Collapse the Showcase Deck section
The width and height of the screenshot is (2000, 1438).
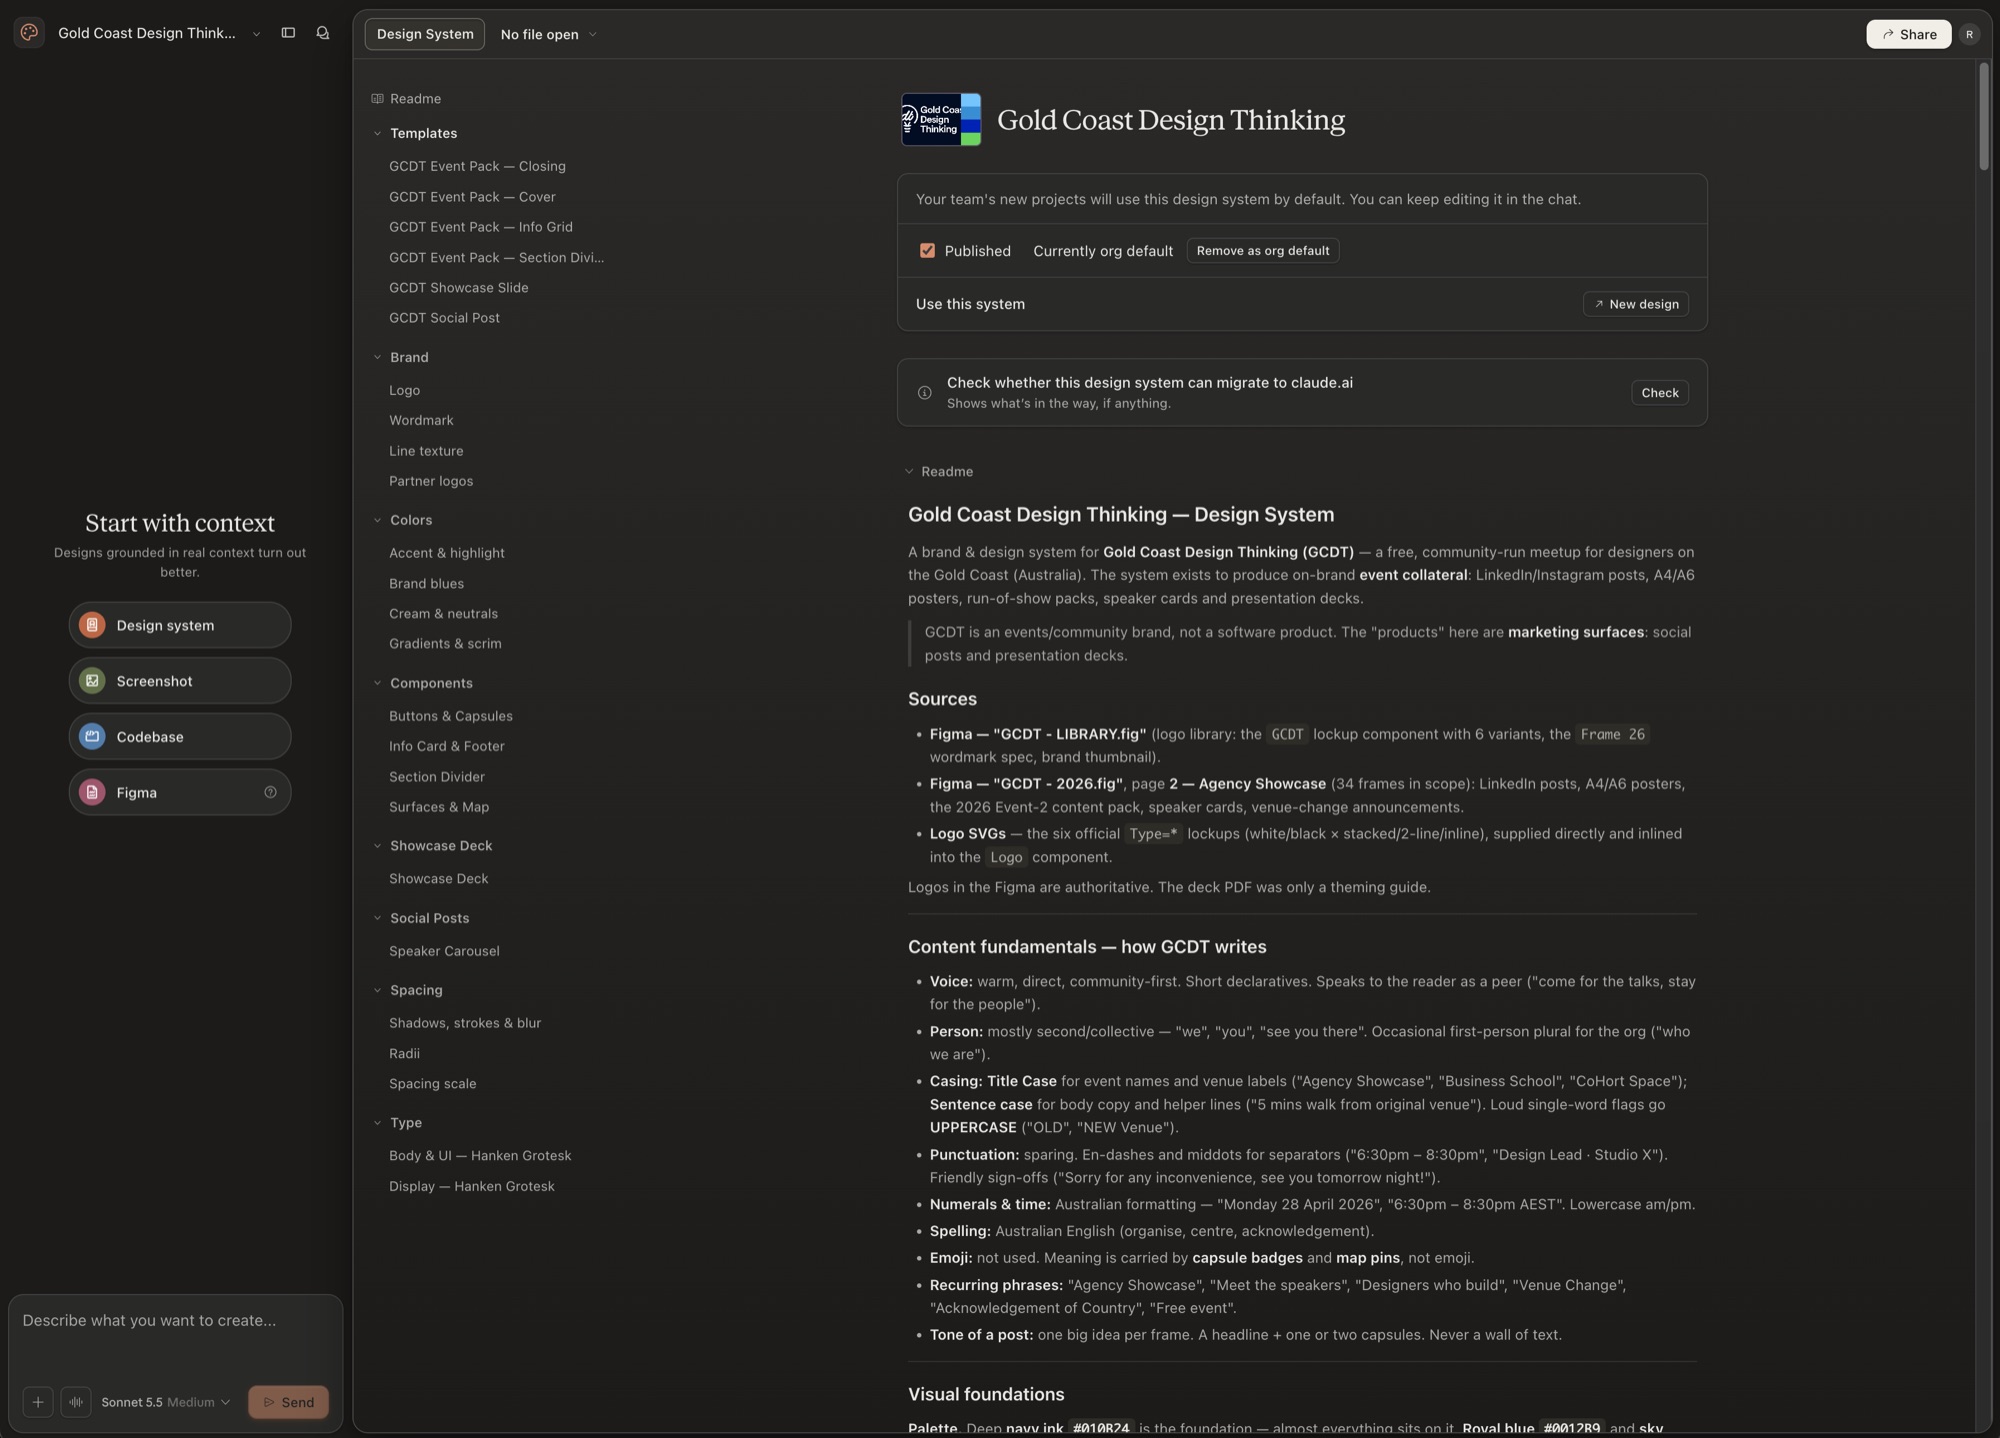[377, 846]
